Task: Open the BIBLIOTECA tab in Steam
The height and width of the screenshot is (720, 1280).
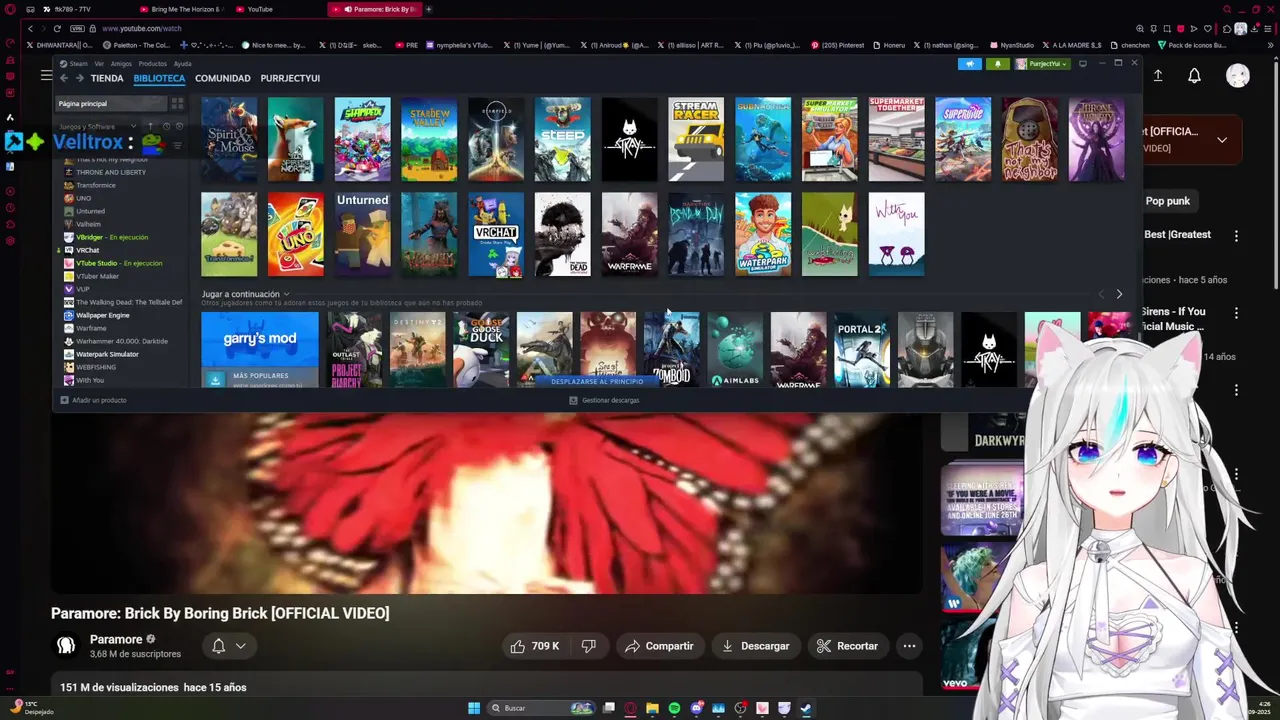Action: [159, 78]
